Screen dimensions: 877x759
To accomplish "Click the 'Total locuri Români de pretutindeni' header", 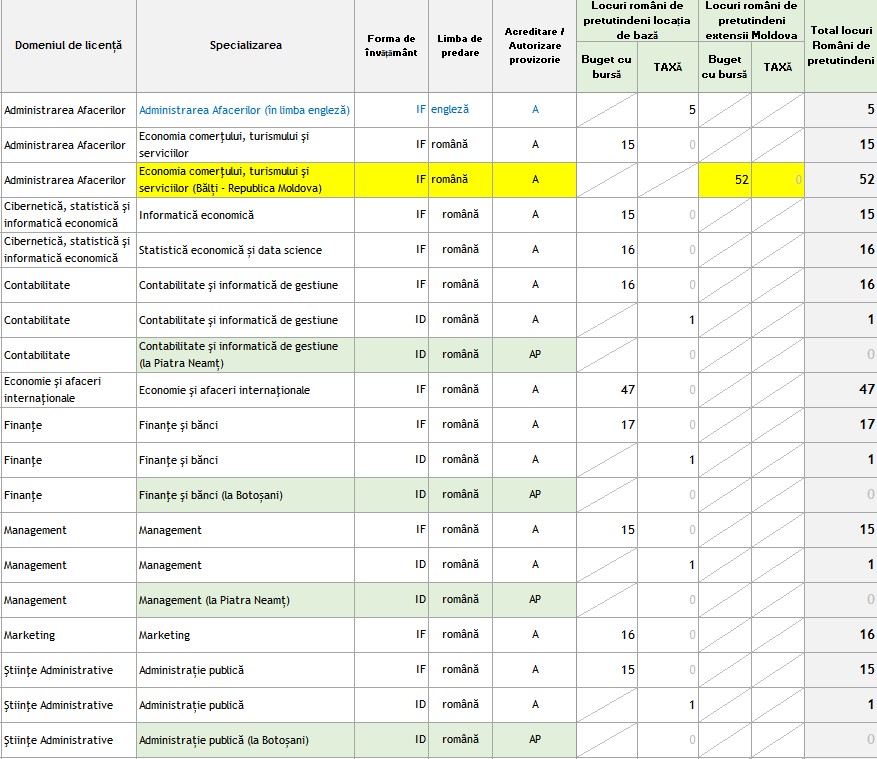I will (840, 45).
